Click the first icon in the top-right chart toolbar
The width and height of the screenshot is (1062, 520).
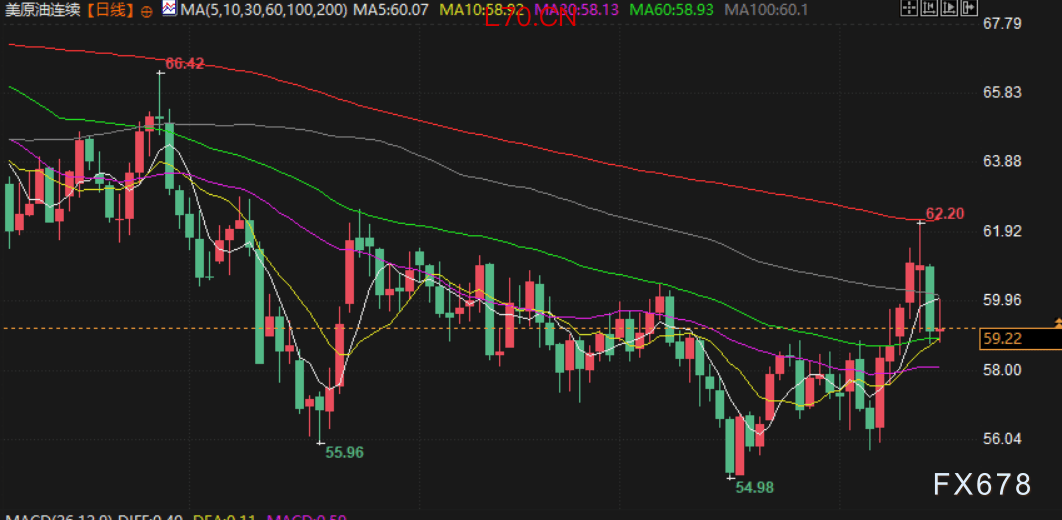tap(907, 9)
